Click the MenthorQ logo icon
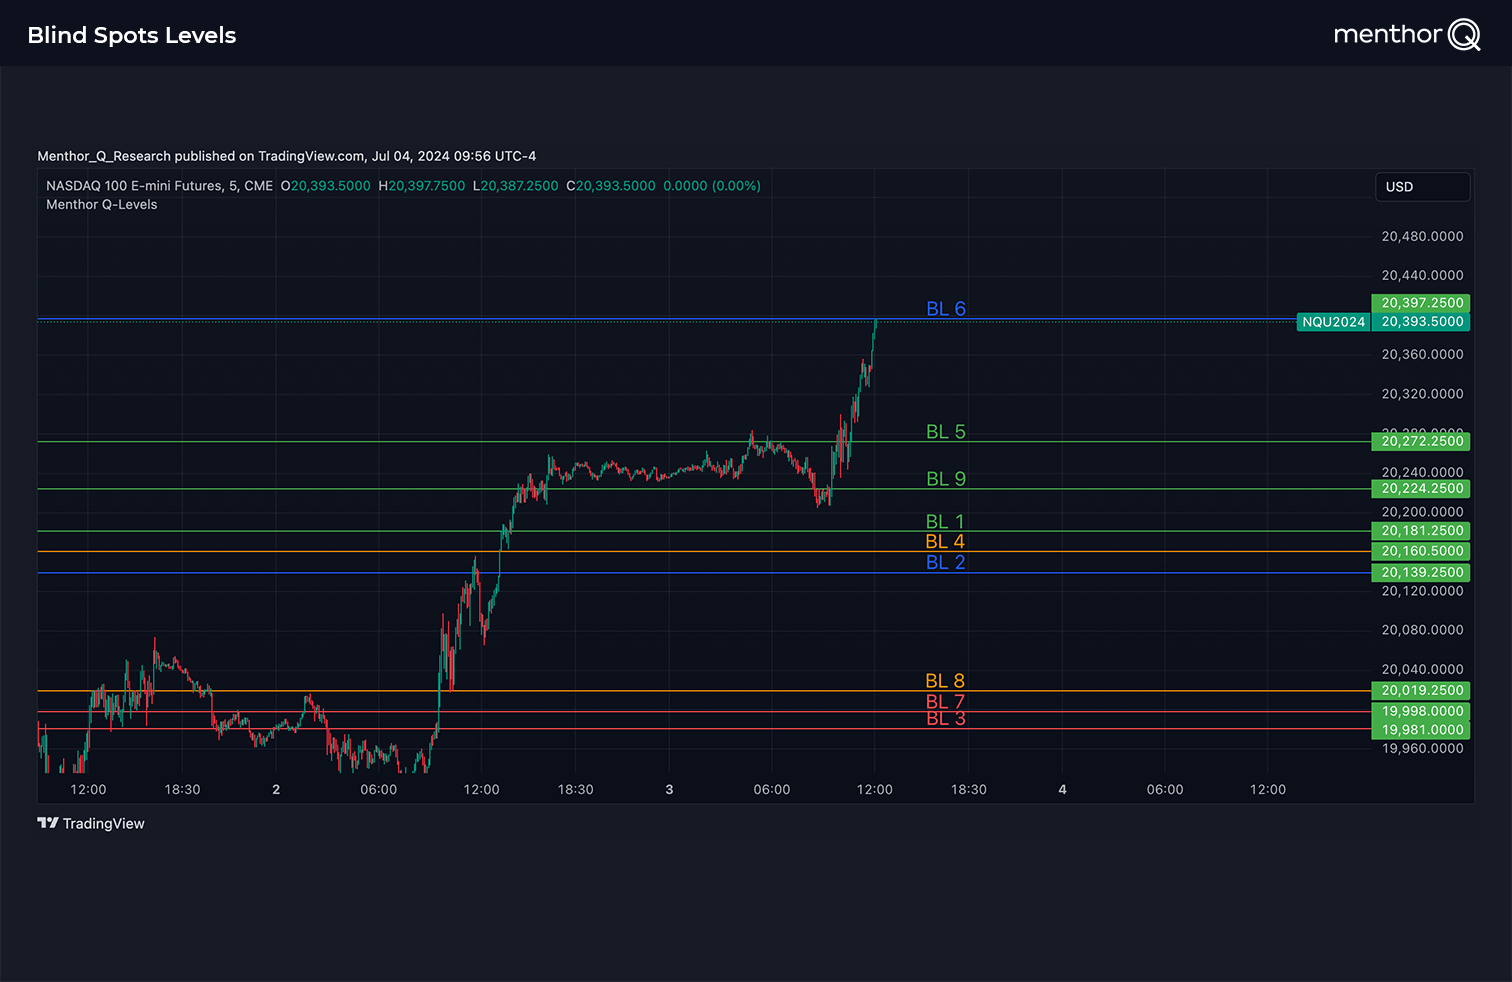Image resolution: width=1512 pixels, height=982 pixels. pos(1464,35)
